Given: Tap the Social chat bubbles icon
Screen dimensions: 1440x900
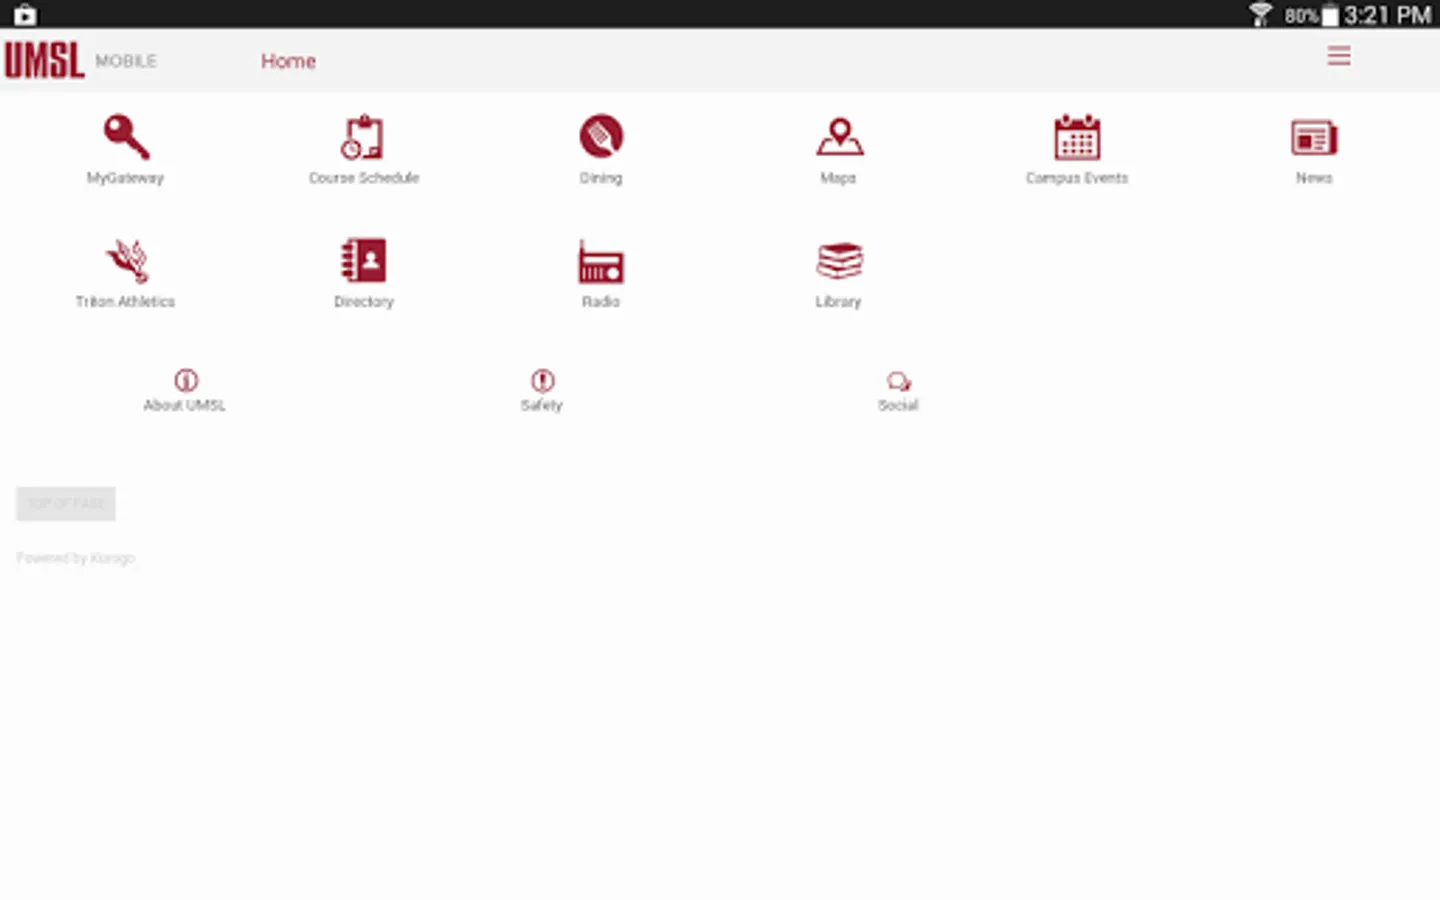Looking at the screenshot, I should pyautogui.click(x=898, y=381).
